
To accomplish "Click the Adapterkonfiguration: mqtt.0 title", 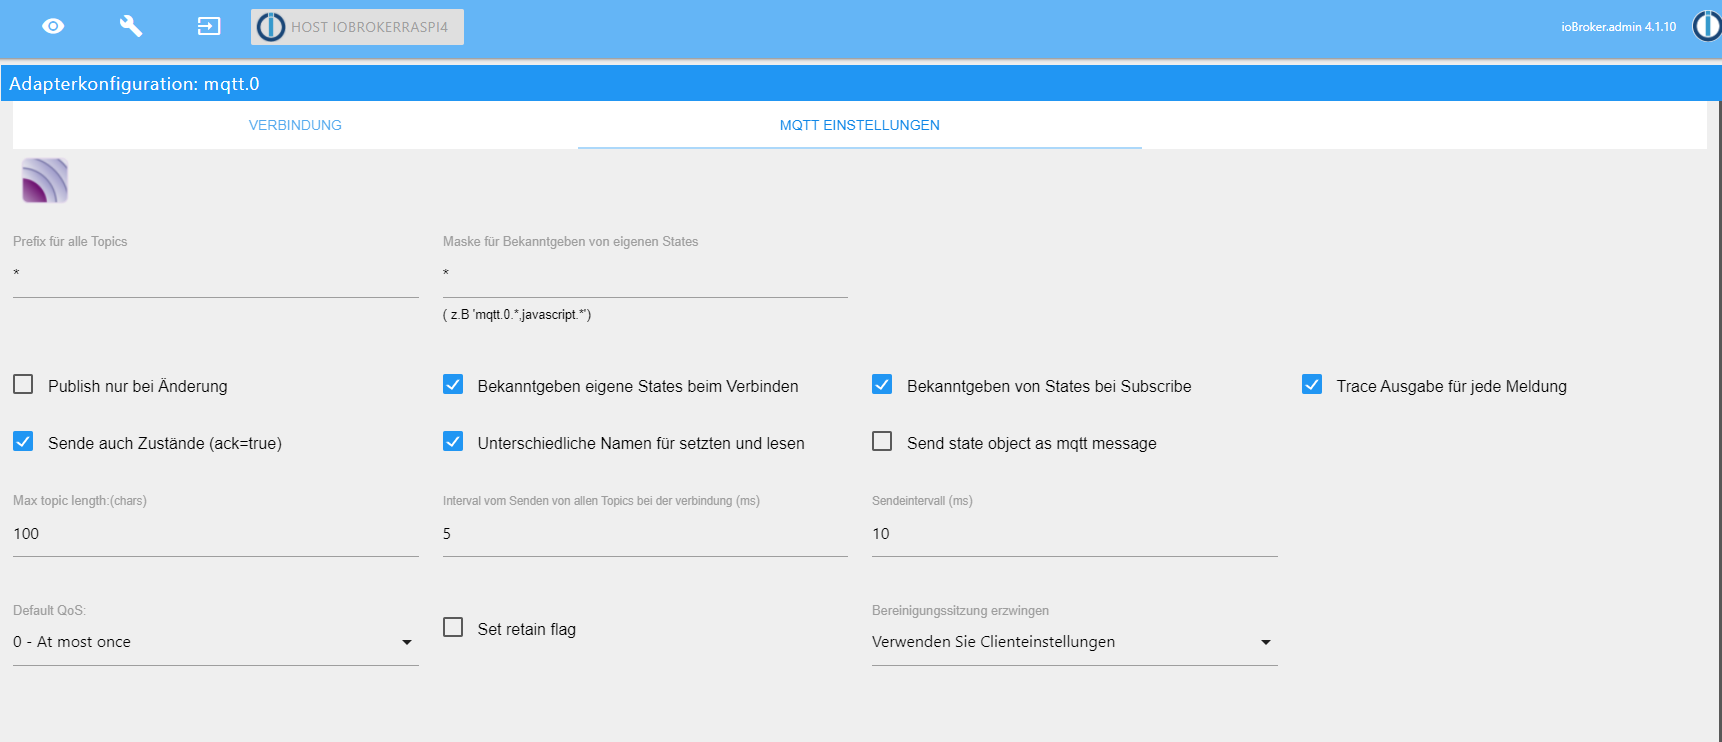I will click(x=134, y=84).
